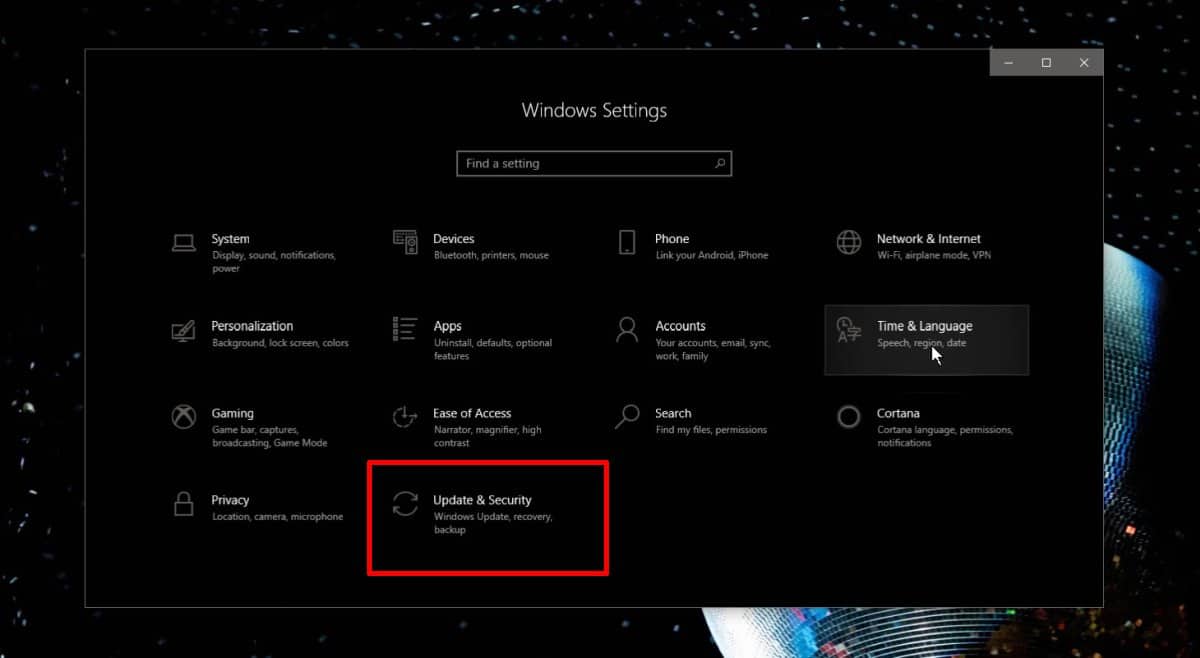The width and height of the screenshot is (1200, 658).
Task: Click 'Cortana language, permissions, notifications' text
Action: tap(945, 436)
